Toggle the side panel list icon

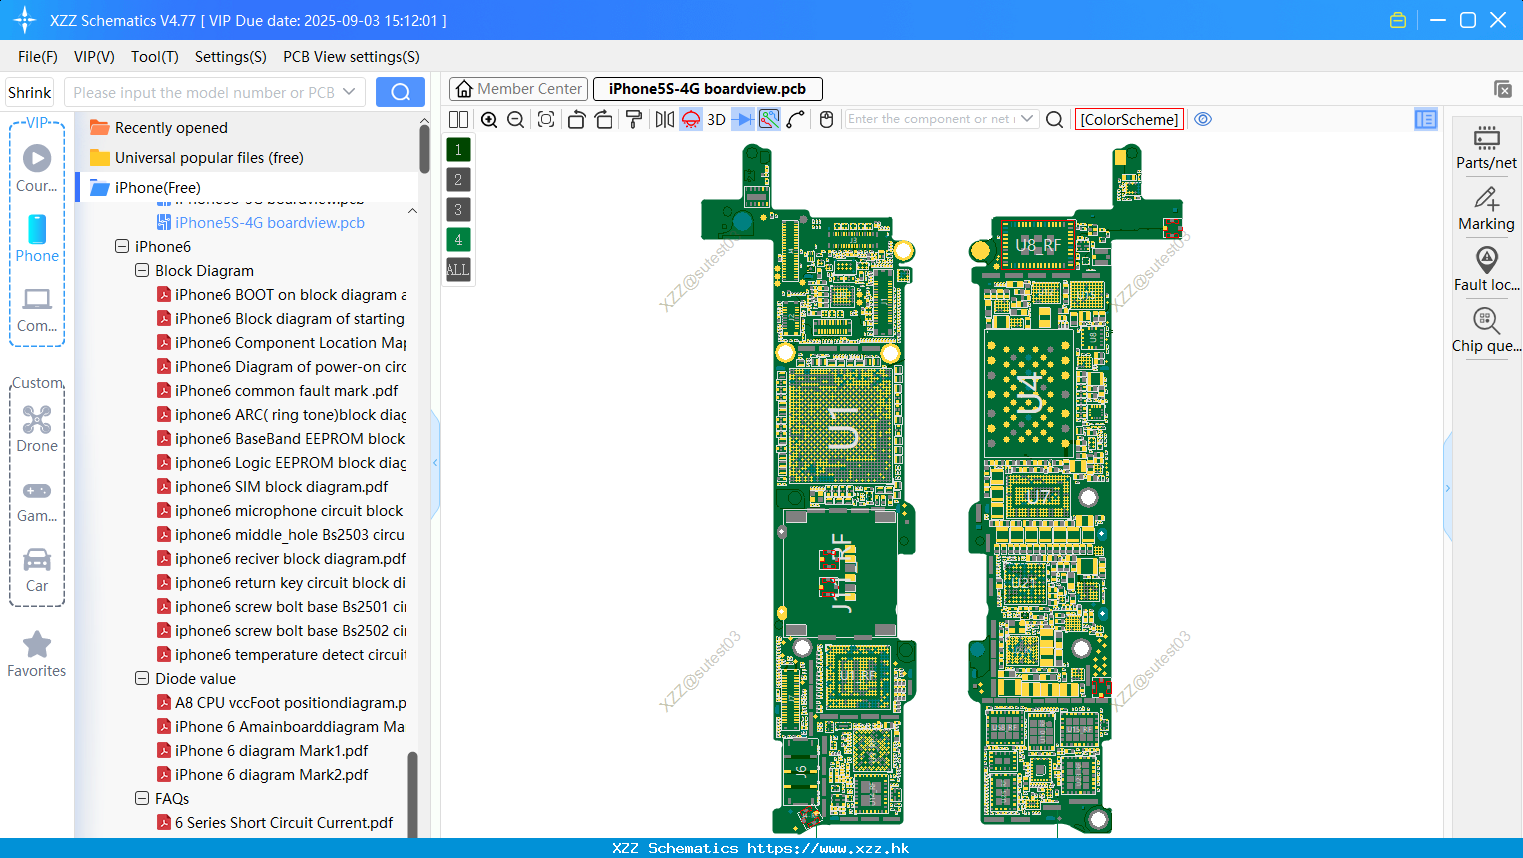(1426, 119)
